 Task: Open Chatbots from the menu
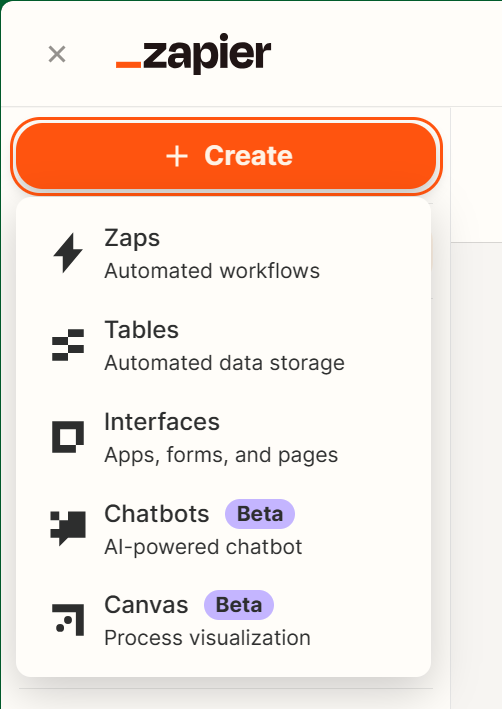point(223,529)
